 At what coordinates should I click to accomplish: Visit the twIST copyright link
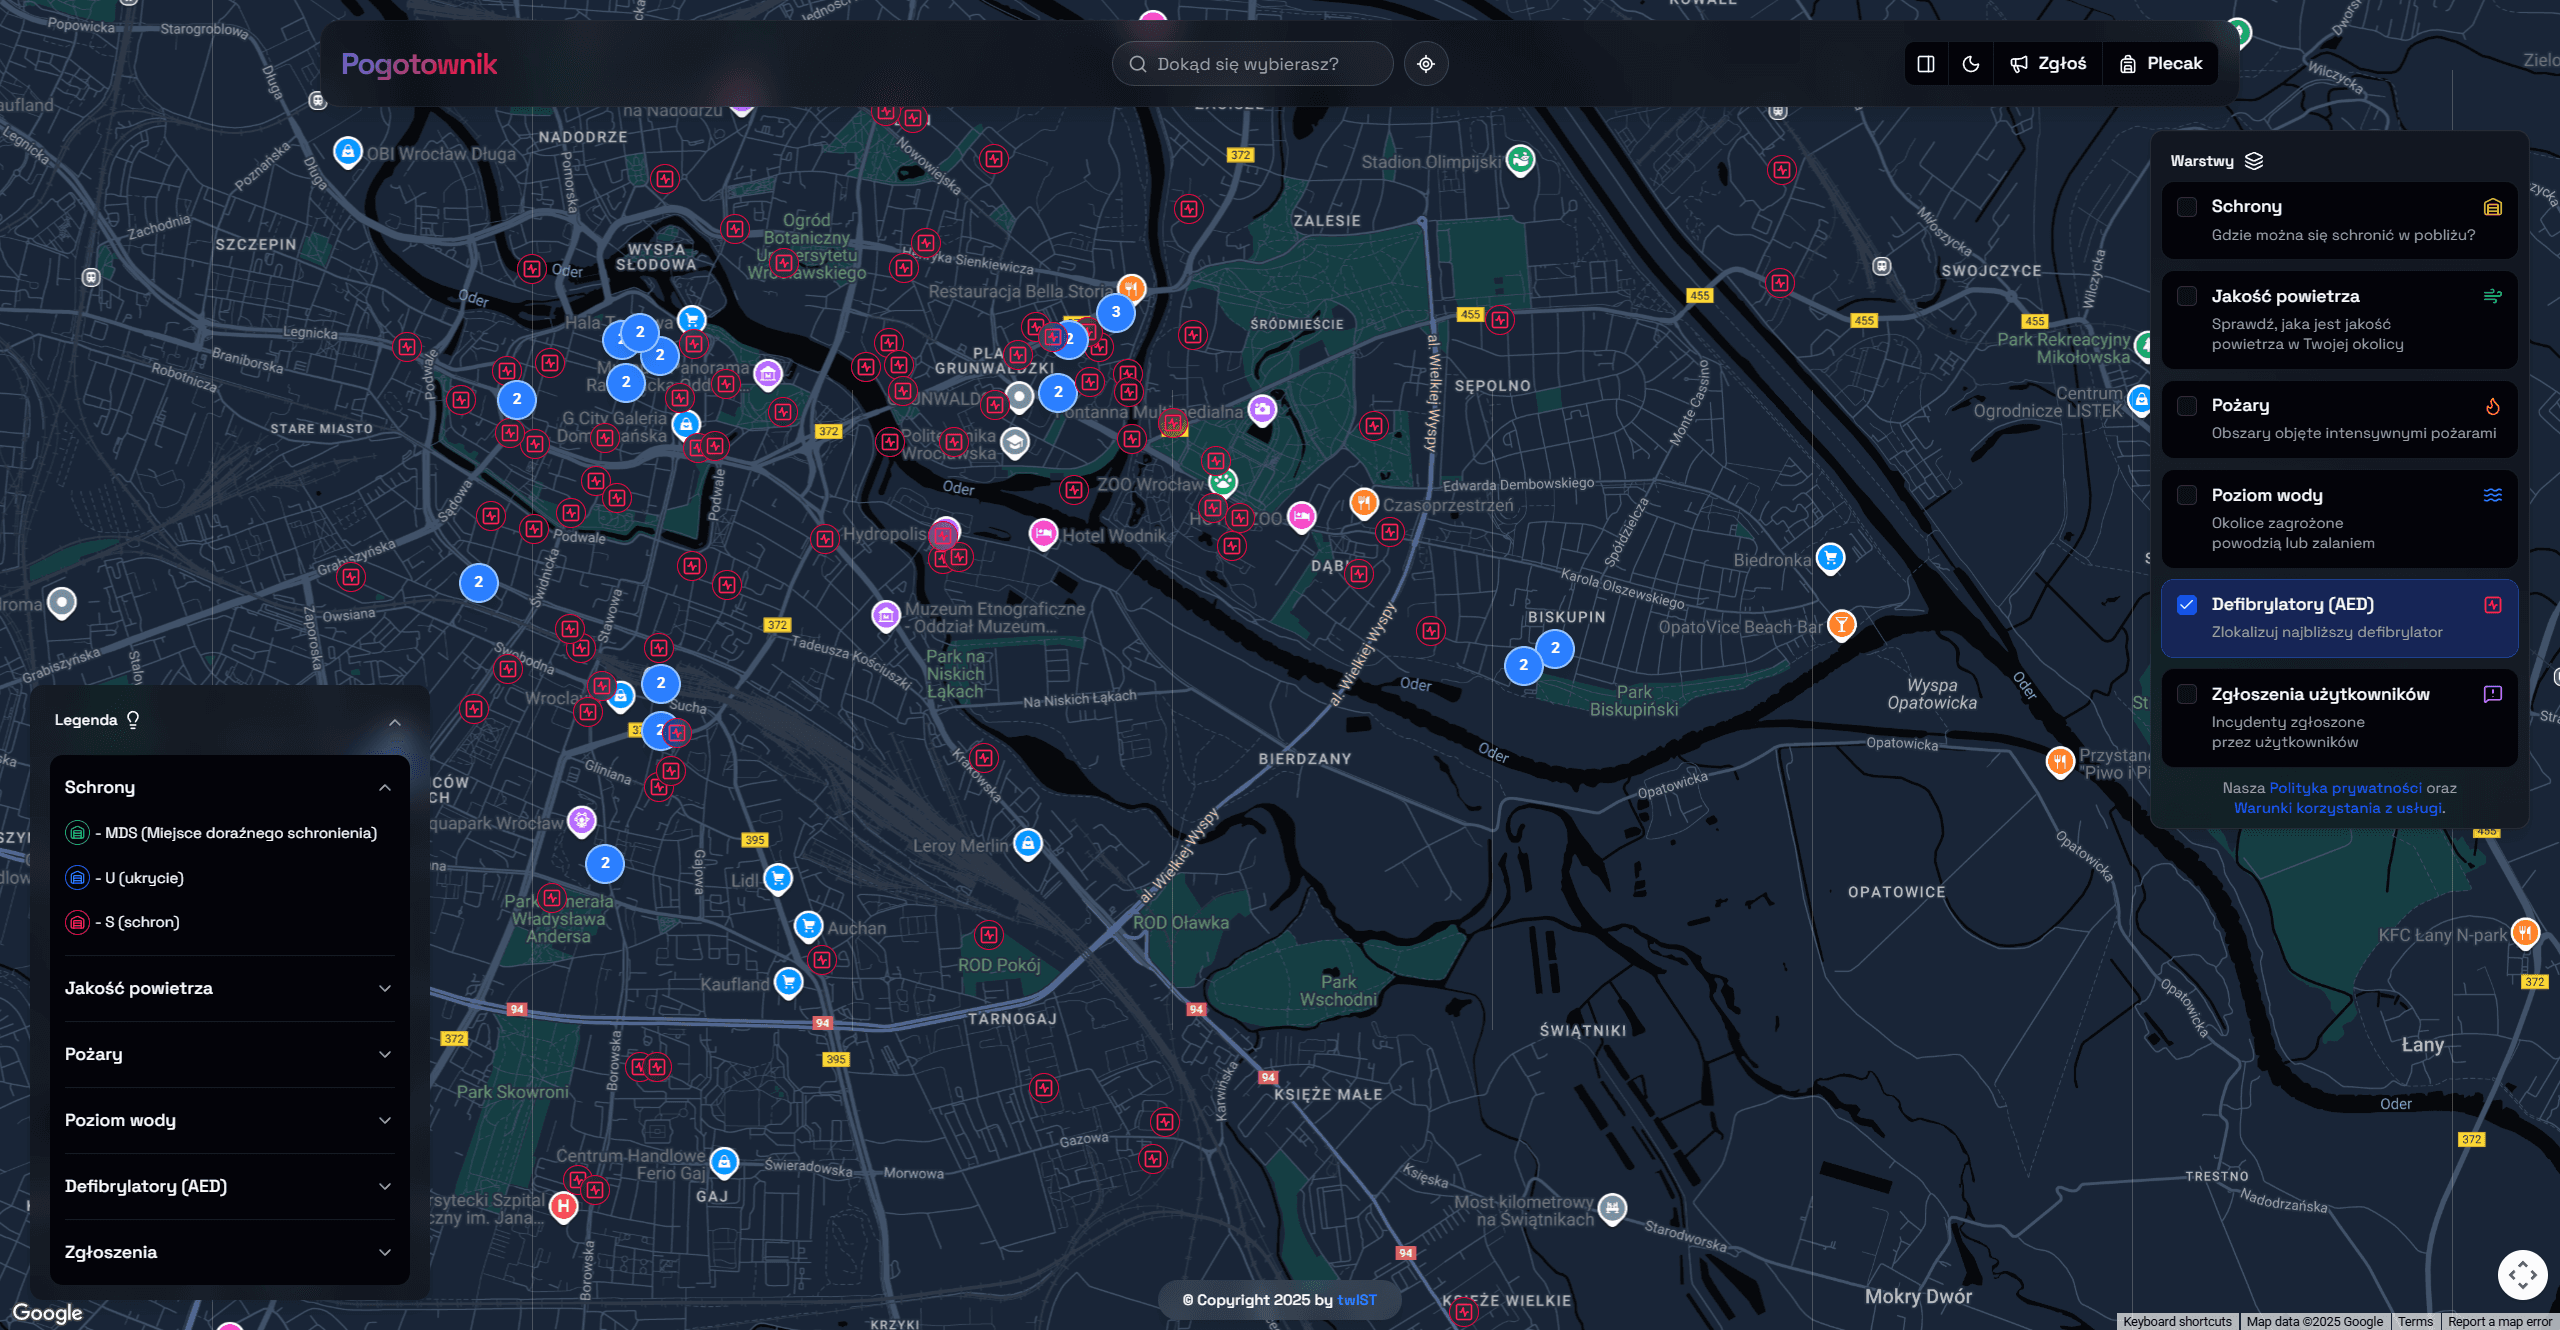coord(1357,1300)
